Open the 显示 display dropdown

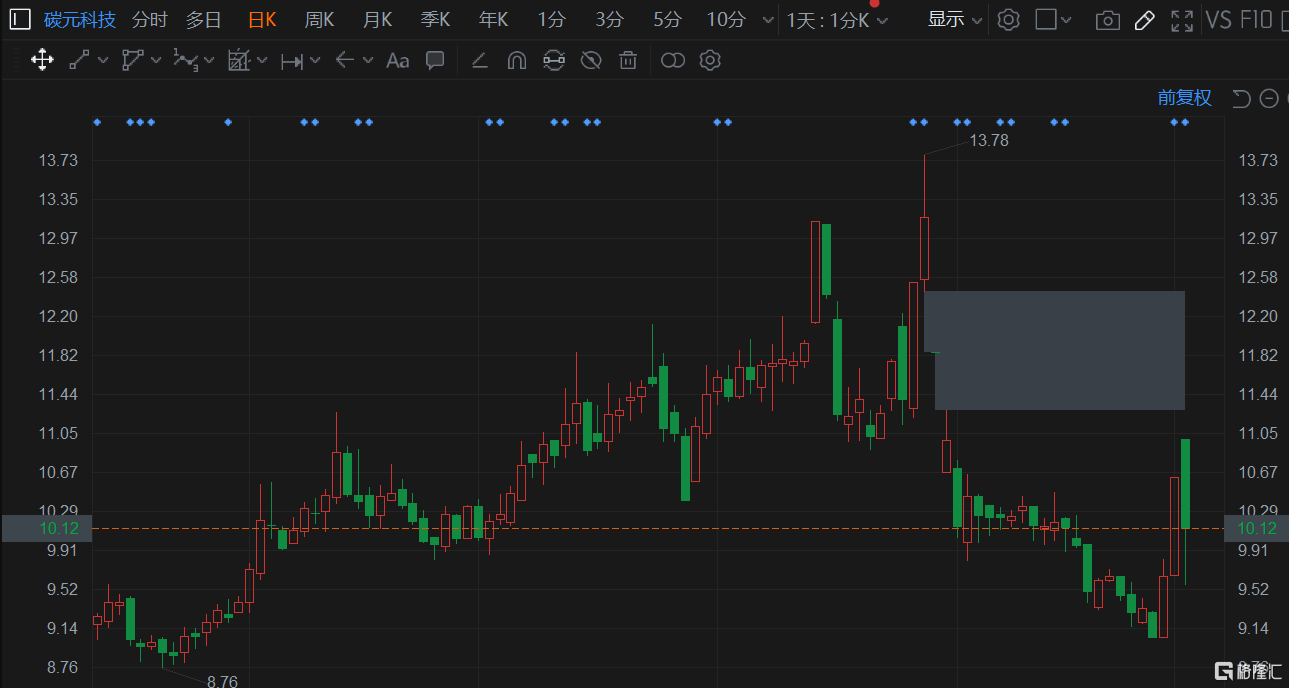(955, 20)
